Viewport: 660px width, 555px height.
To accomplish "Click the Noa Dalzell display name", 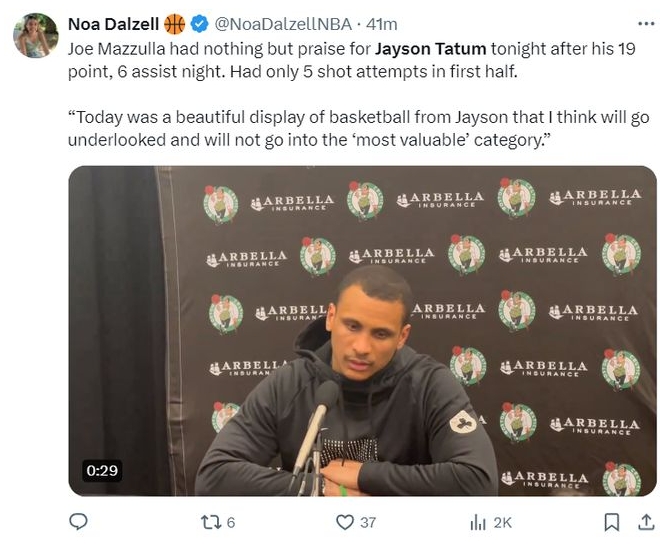I will 112,23.
